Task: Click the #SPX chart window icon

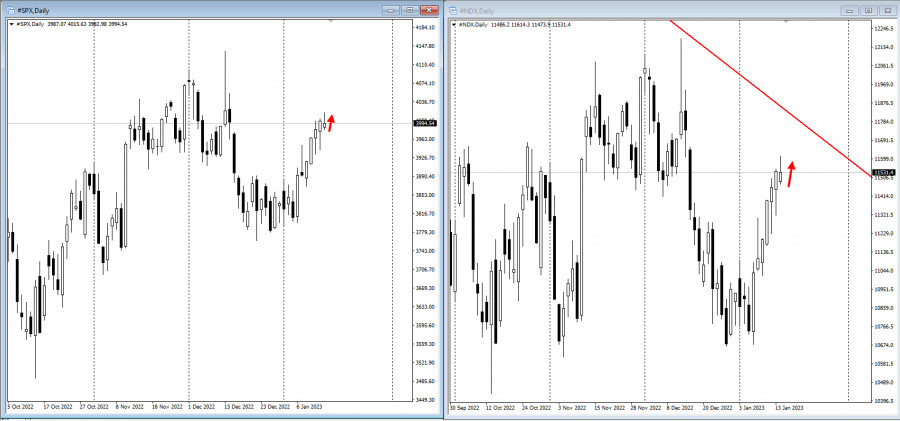Action: coord(10,9)
